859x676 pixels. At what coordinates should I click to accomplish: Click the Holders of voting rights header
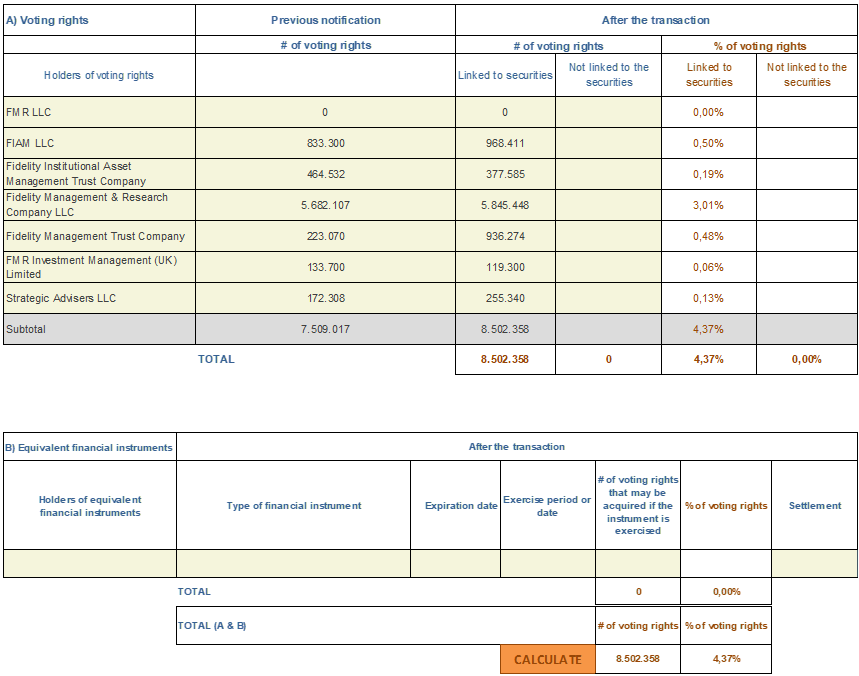click(99, 75)
